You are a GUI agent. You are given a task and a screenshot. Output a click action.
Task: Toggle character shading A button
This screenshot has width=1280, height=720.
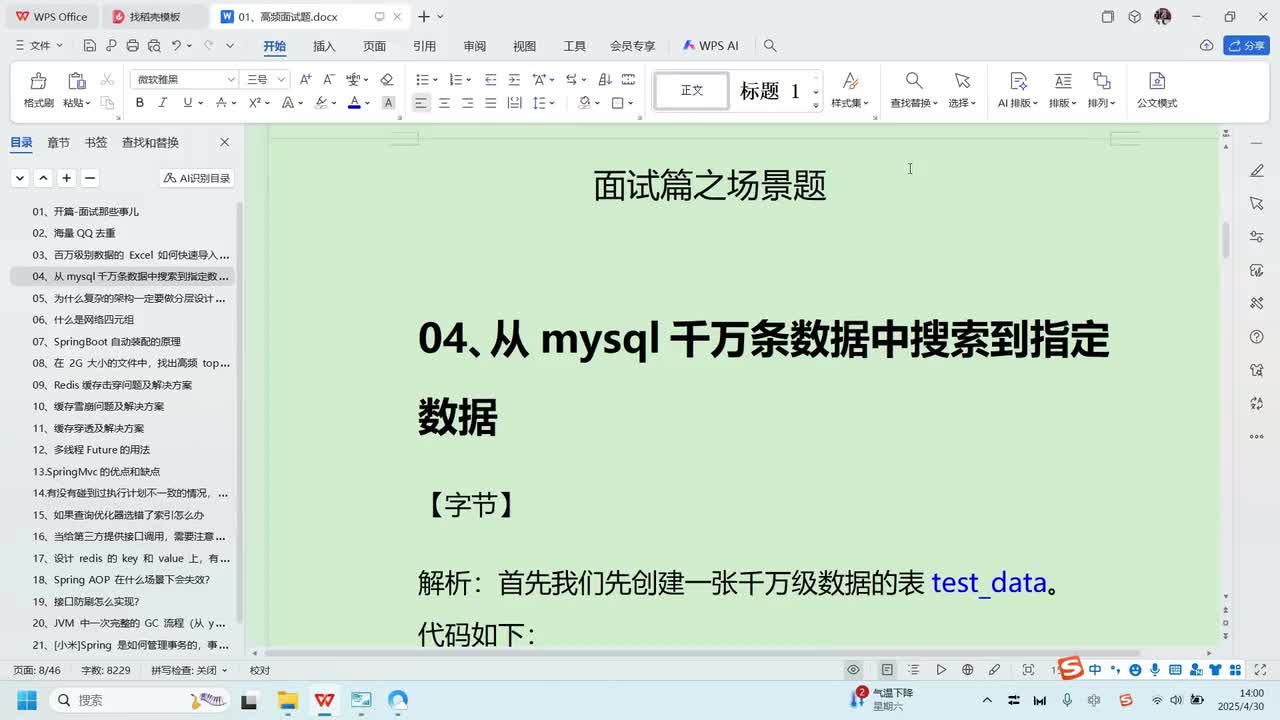pyautogui.click(x=389, y=103)
